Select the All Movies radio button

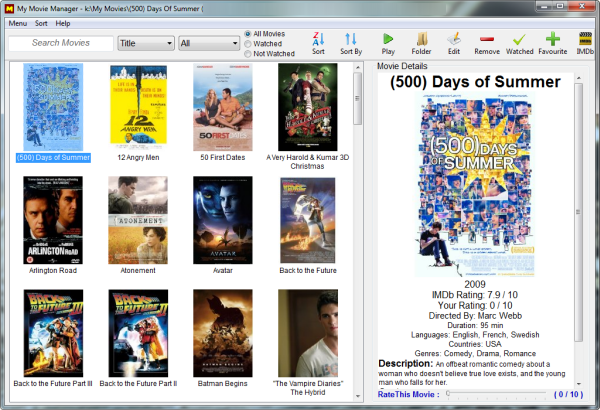pyautogui.click(x=248, y=34)
